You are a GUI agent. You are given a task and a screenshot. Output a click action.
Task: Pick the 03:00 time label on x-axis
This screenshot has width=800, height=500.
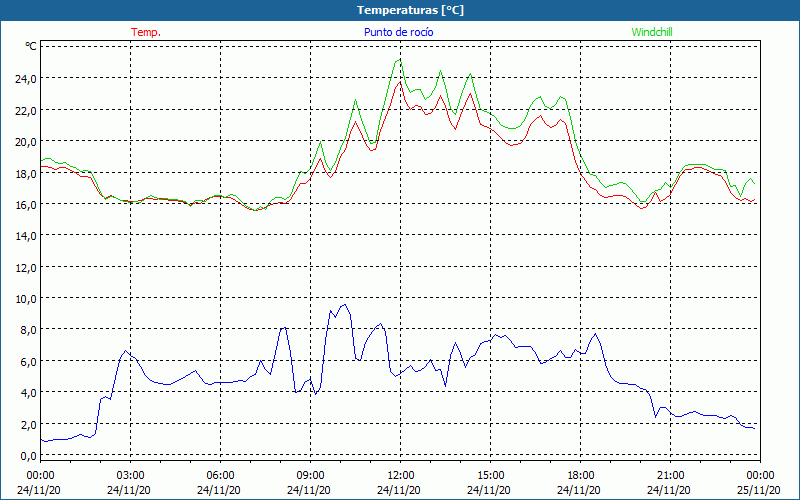coord(131,475)
